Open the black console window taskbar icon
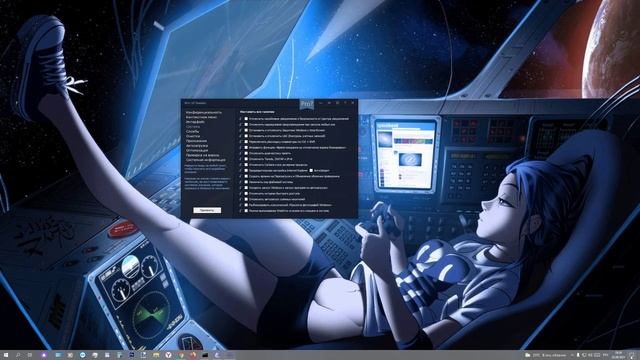 [x=205, y=355]
